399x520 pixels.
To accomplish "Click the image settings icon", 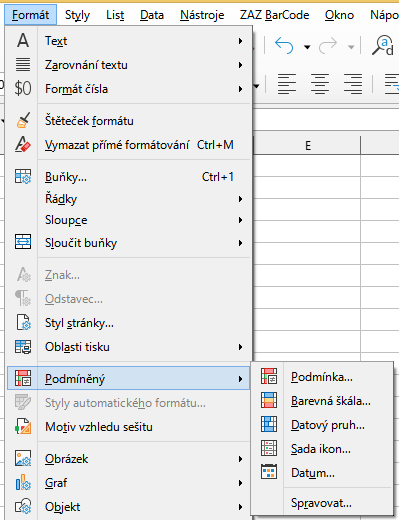I will [23, 458].
